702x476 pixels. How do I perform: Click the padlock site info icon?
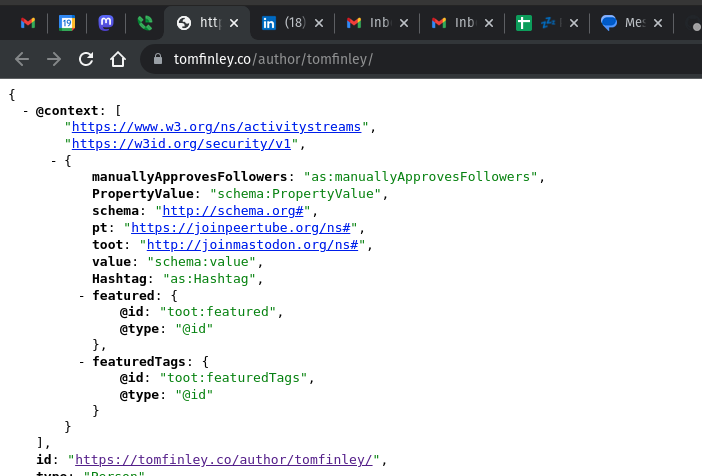tap(157, 59)
